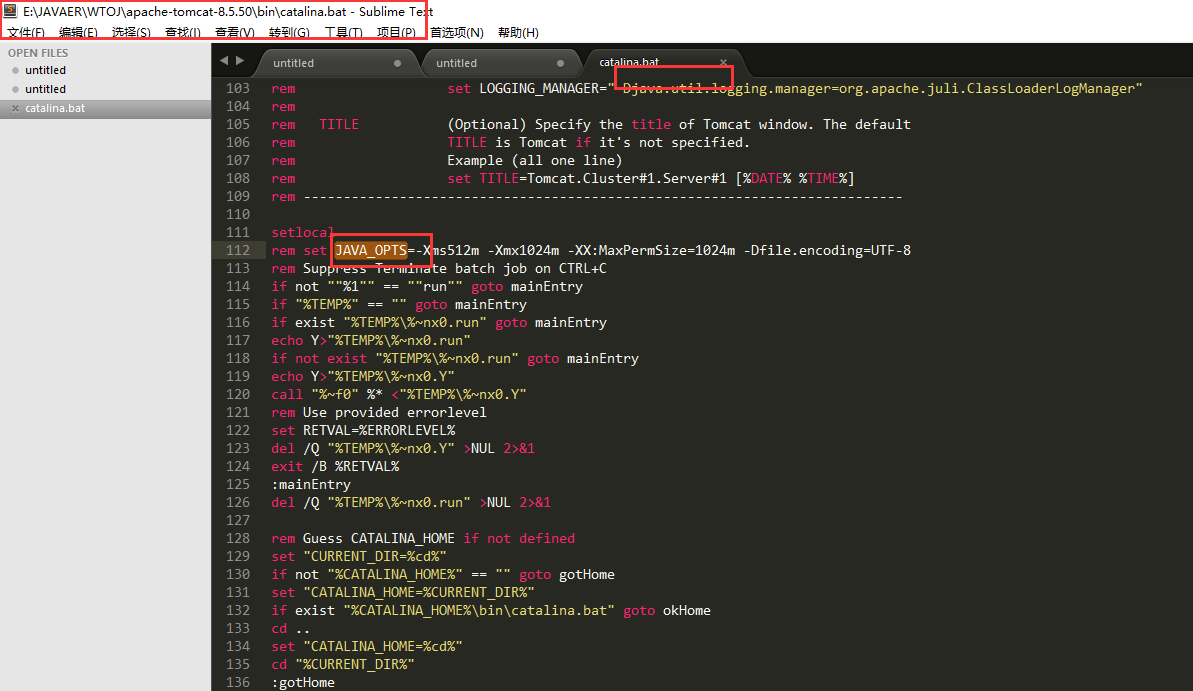Image resolution: width=1193 pixels, height=691 pixels.
Task: Click RETVAL=%ERRORLEVEL% on line 122
Action: pos(379,431)
